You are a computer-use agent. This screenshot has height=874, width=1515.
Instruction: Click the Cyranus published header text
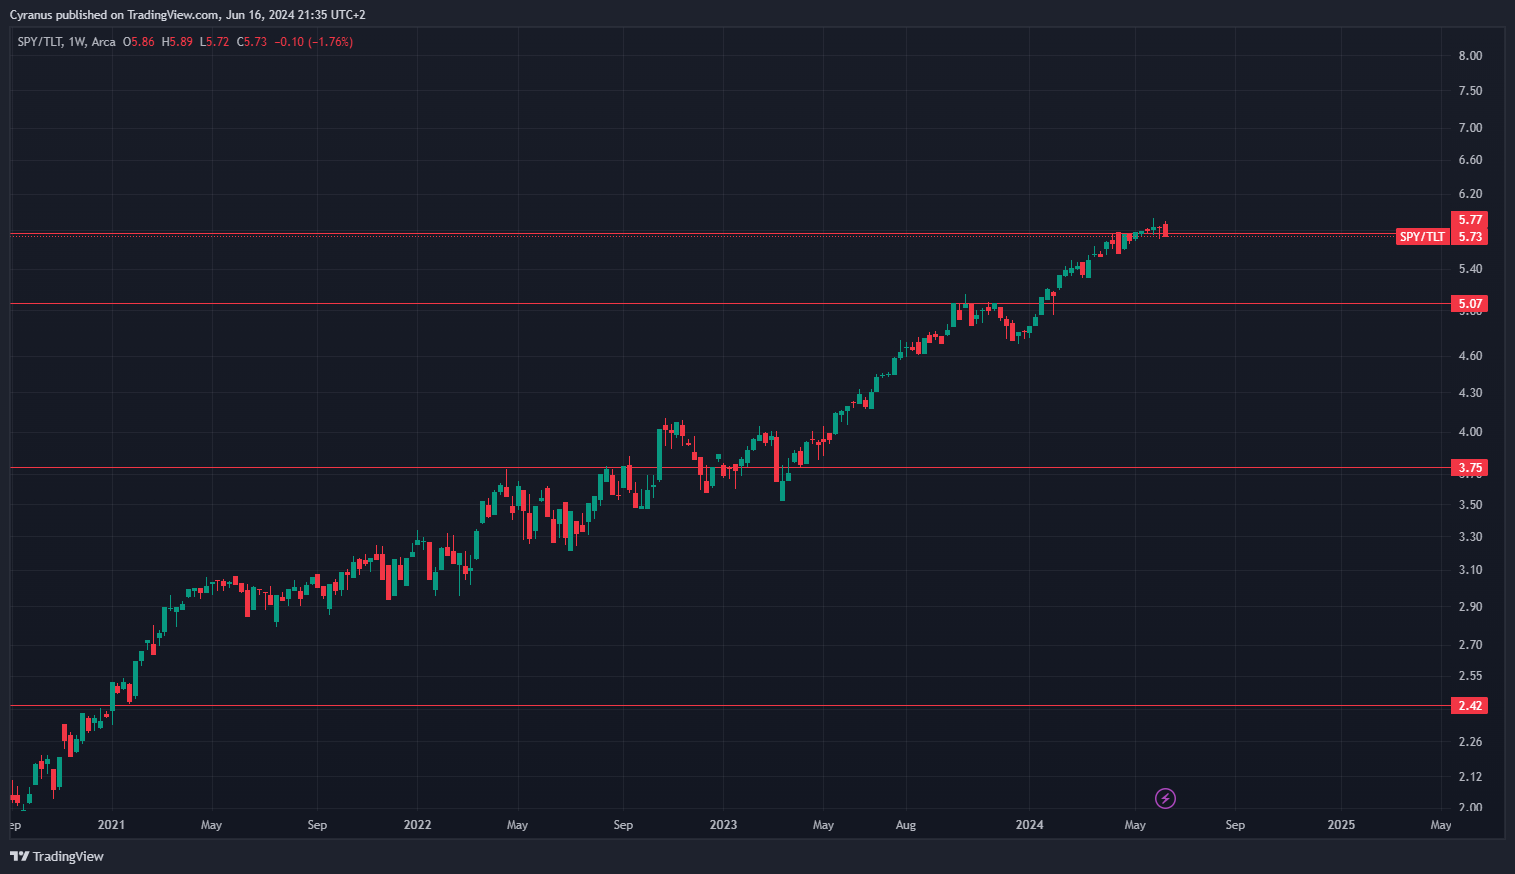[x=188, y=15]
